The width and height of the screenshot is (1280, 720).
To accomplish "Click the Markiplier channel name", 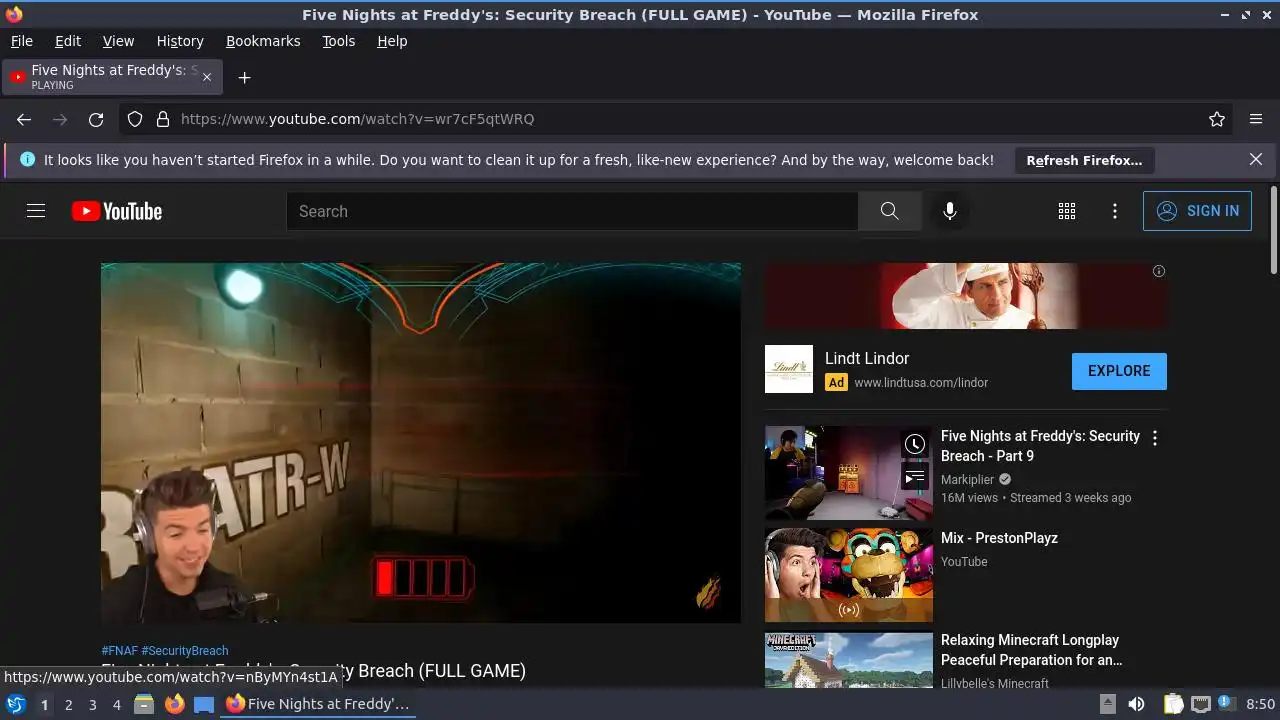I will 967,479.
